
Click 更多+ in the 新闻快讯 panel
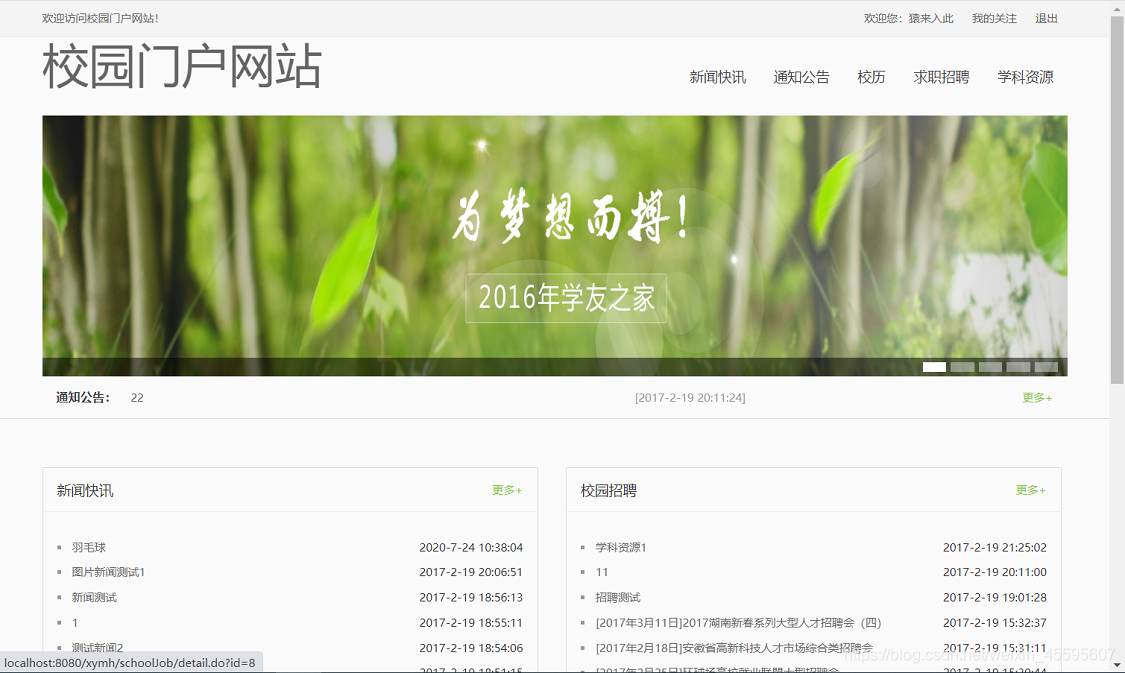[505, 490]
